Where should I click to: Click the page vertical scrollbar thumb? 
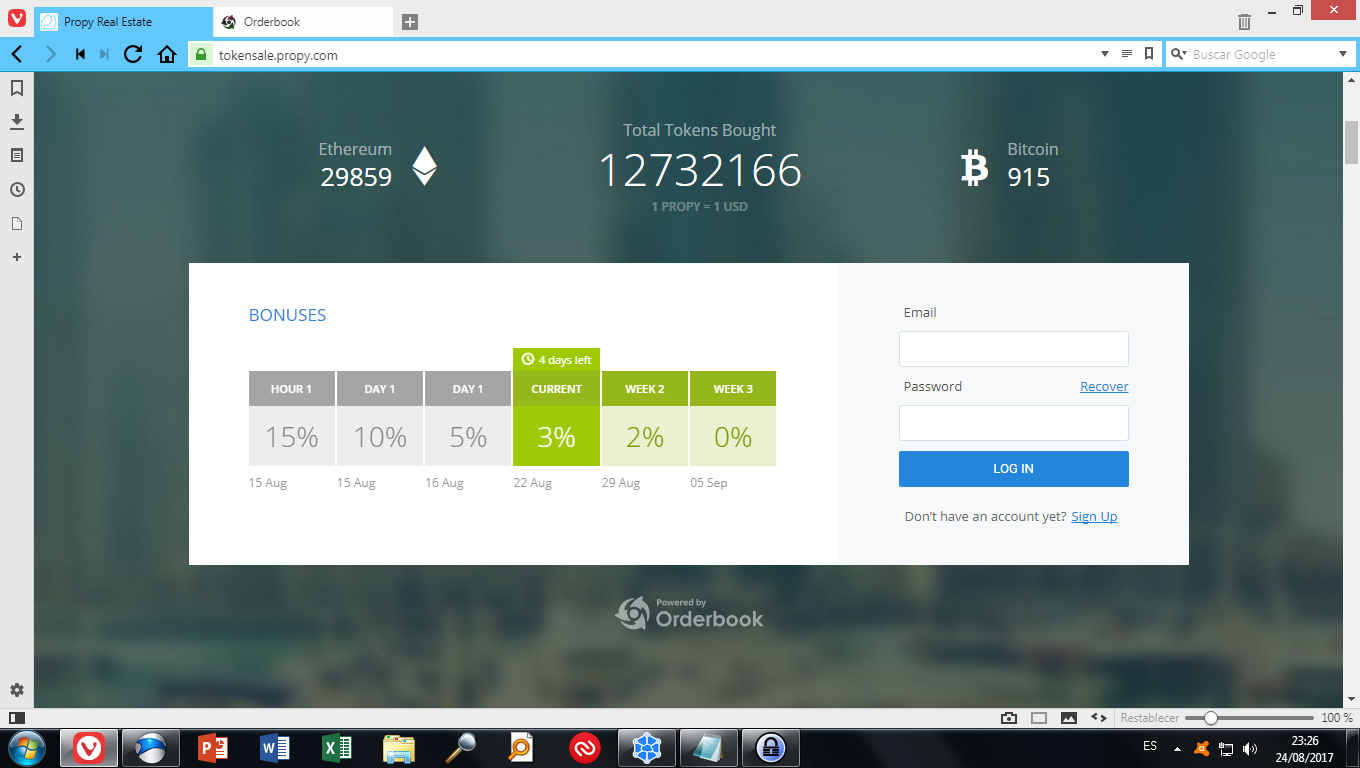(x=1351, y=142)
